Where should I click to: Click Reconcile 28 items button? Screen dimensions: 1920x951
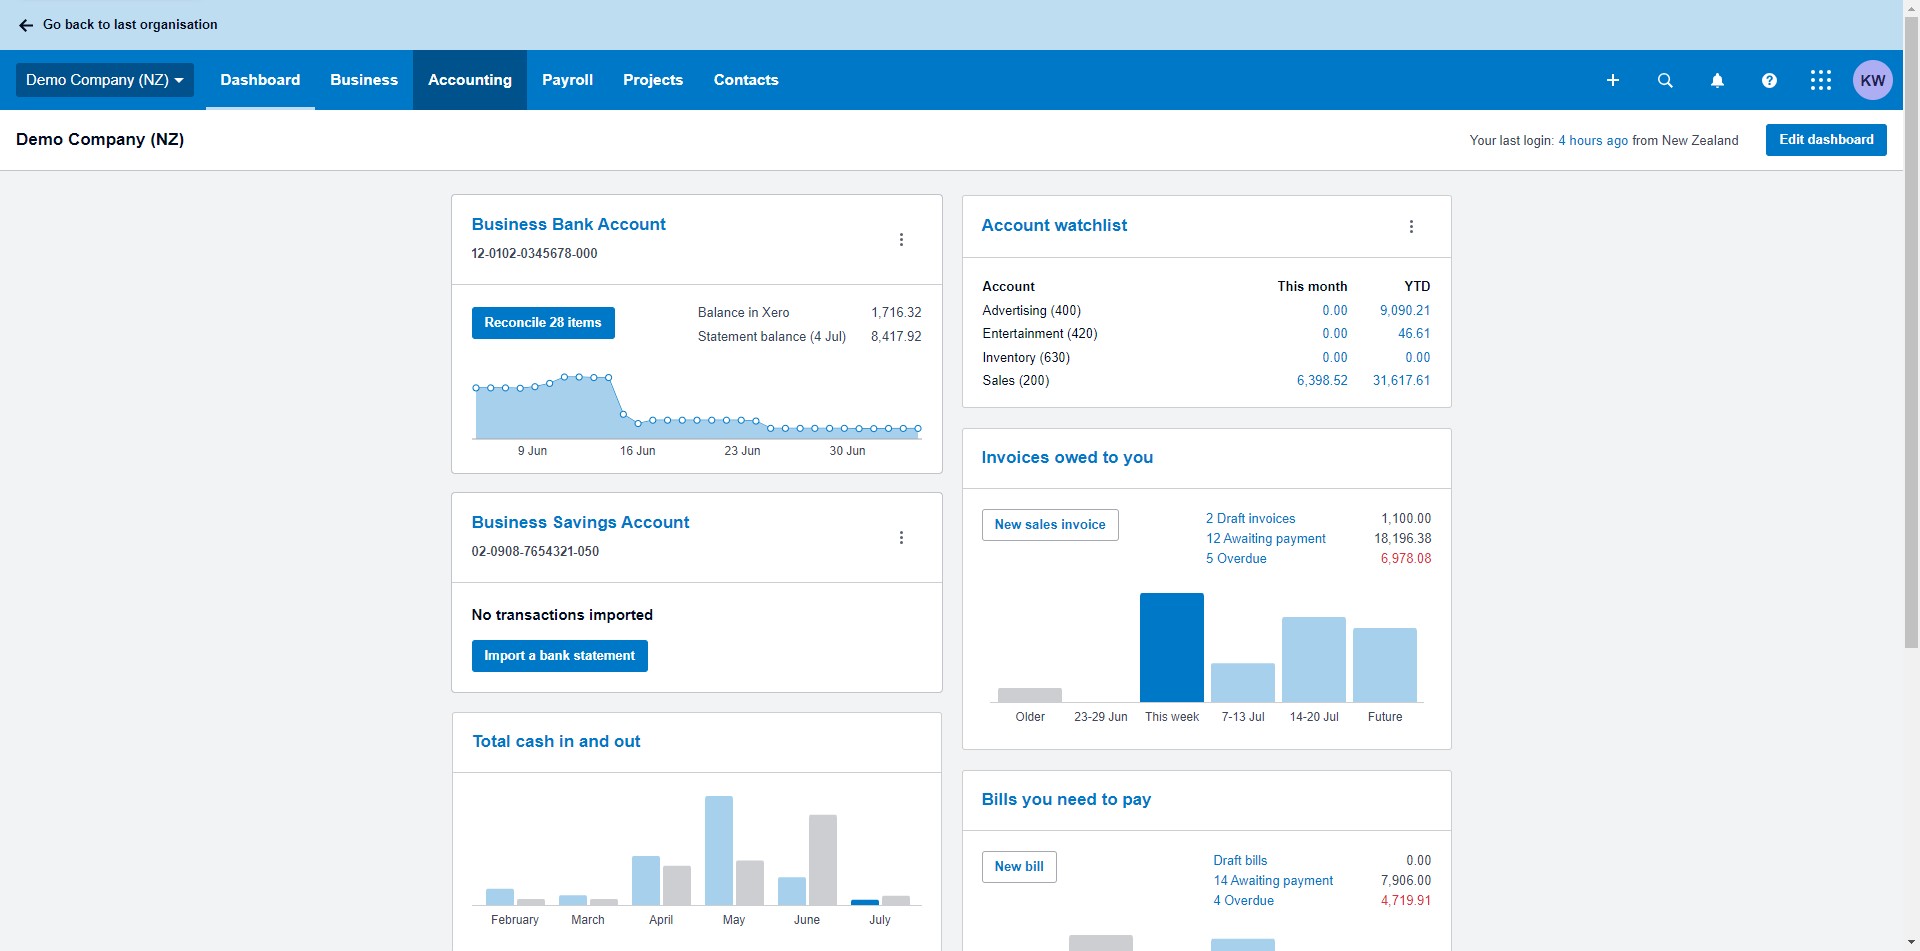click(543, 323)
